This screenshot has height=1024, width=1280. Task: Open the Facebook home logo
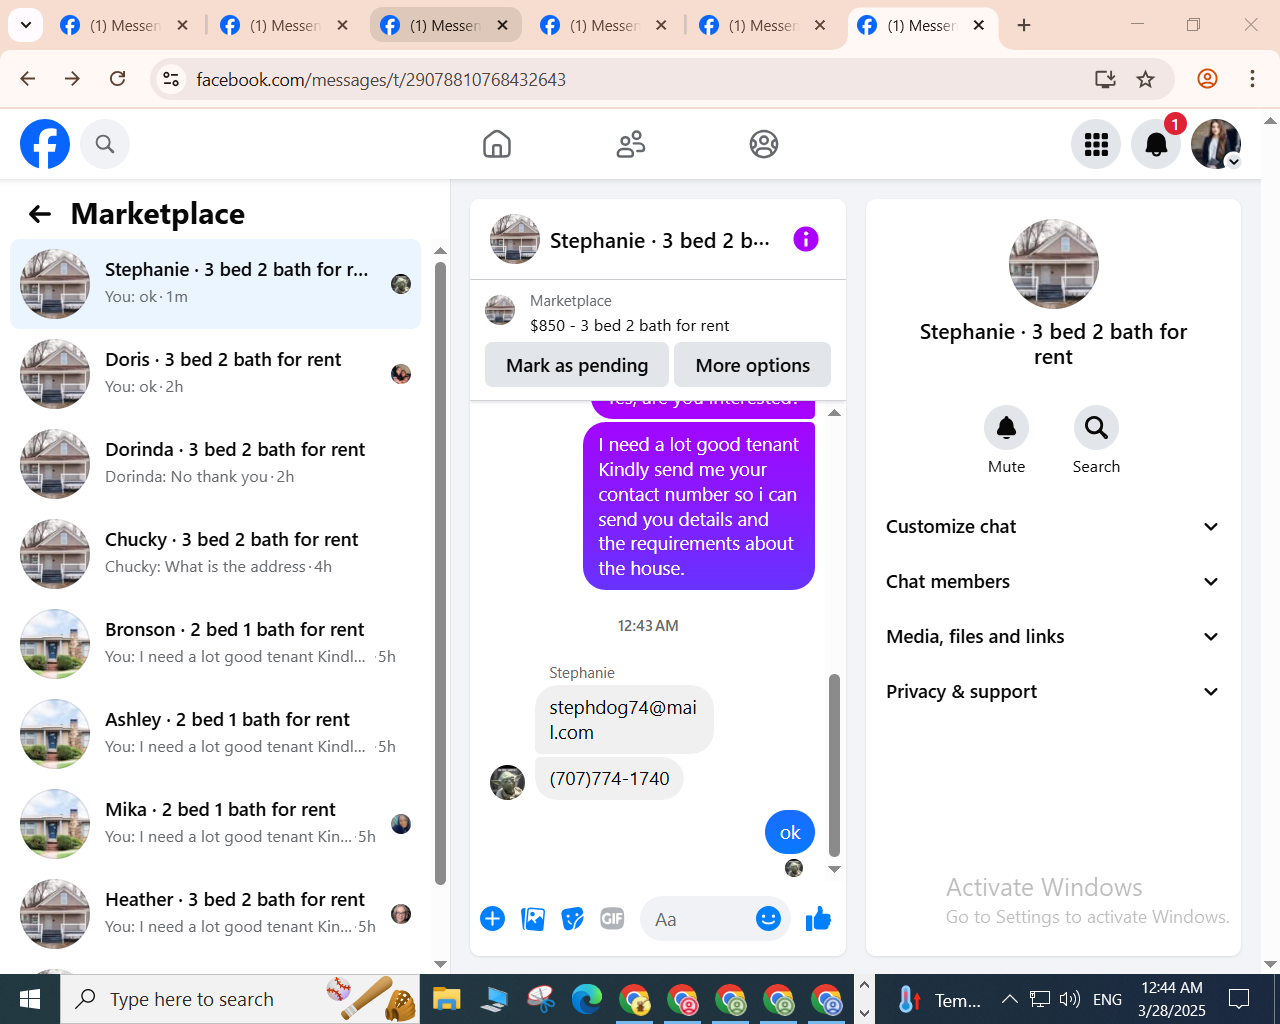(45, 144)
